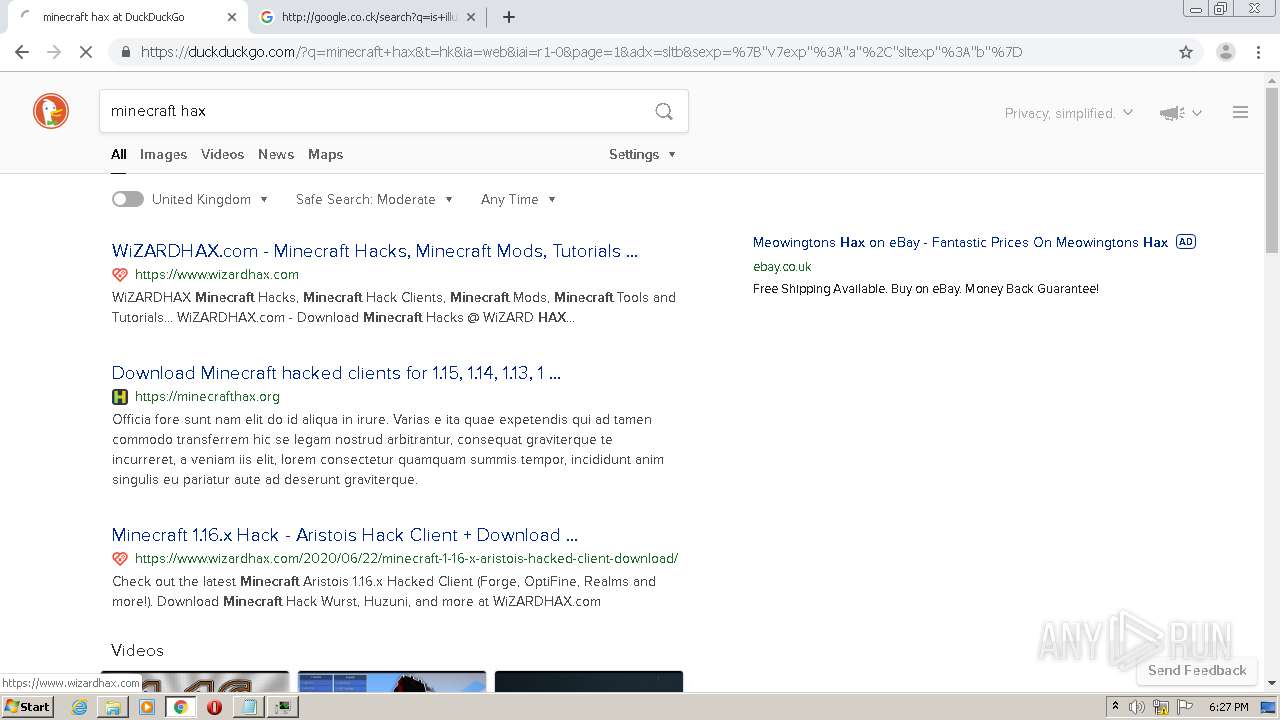The image size is (1280, 720).
Task: Open Windows Media Player from taskbar
Action: tap(147, 707)
